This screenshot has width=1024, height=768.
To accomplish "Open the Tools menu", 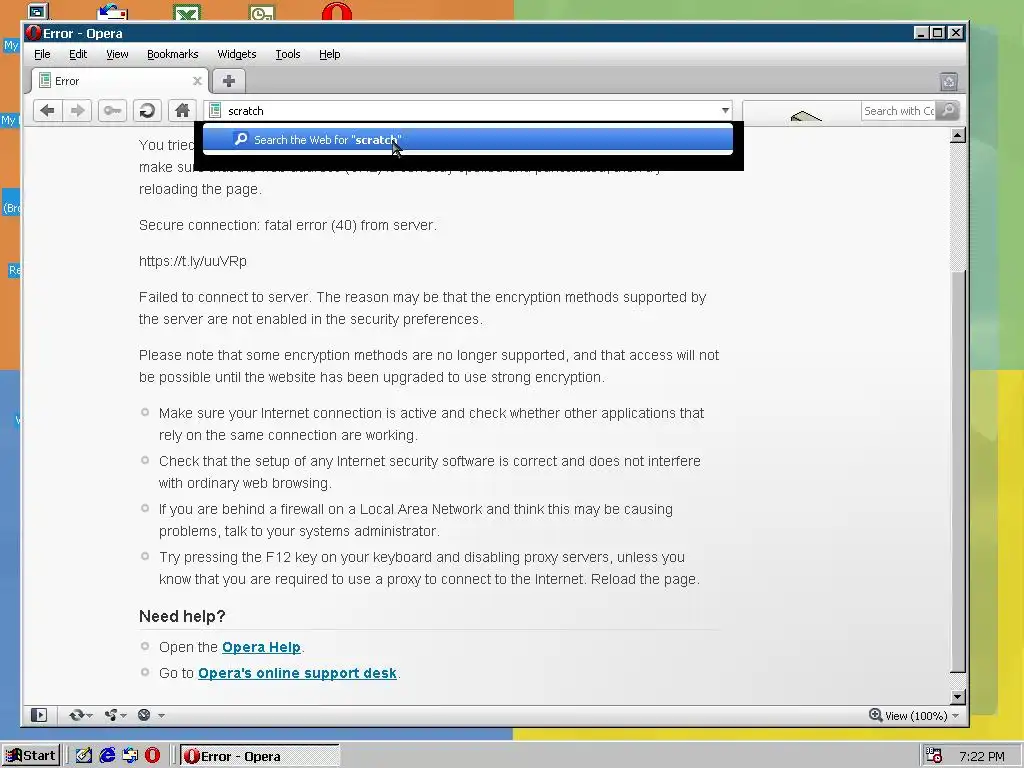I will coord(287,54).
